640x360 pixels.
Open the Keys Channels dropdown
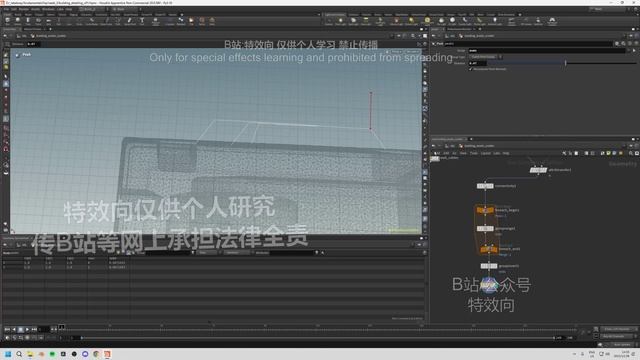coord(617,329)
